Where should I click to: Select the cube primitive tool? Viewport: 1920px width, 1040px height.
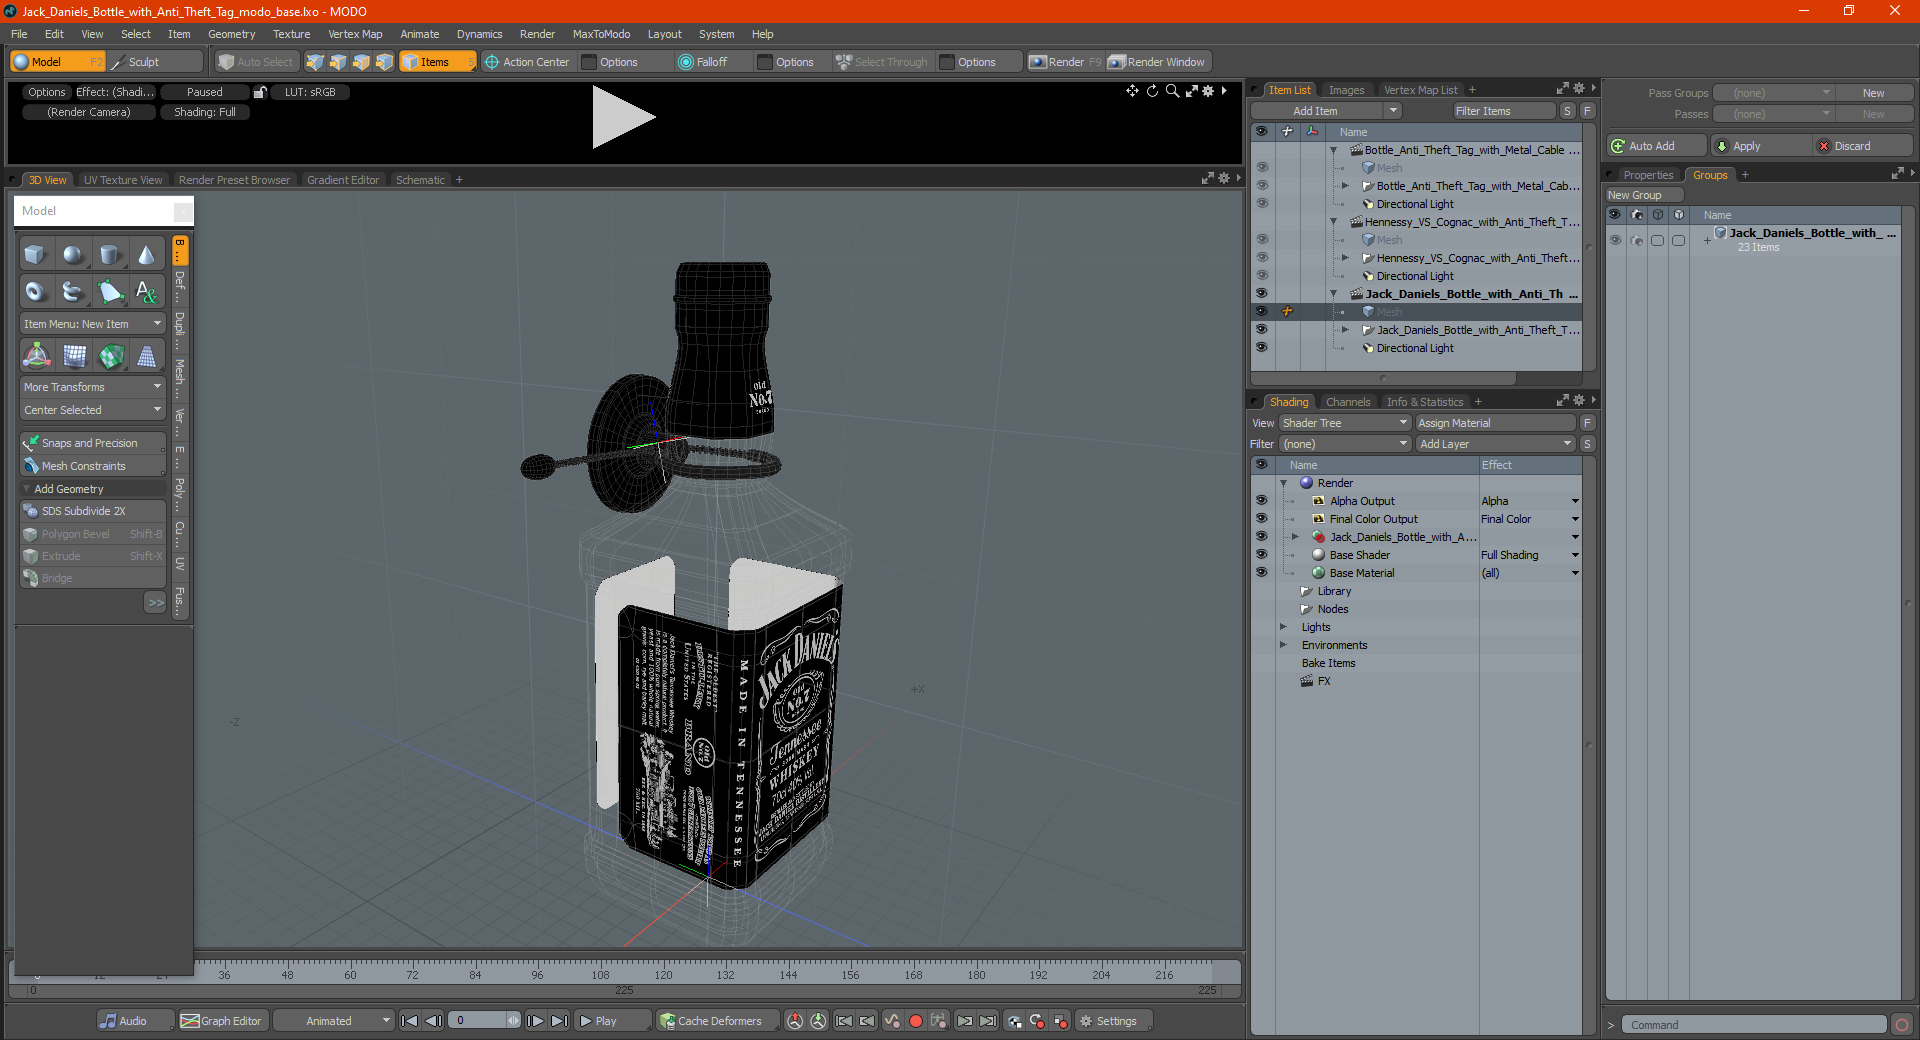coord(35,255)
